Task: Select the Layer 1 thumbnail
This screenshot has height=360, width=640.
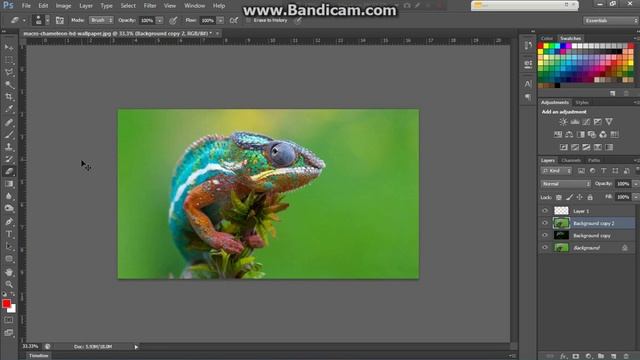Action: [x=561, y=211]
